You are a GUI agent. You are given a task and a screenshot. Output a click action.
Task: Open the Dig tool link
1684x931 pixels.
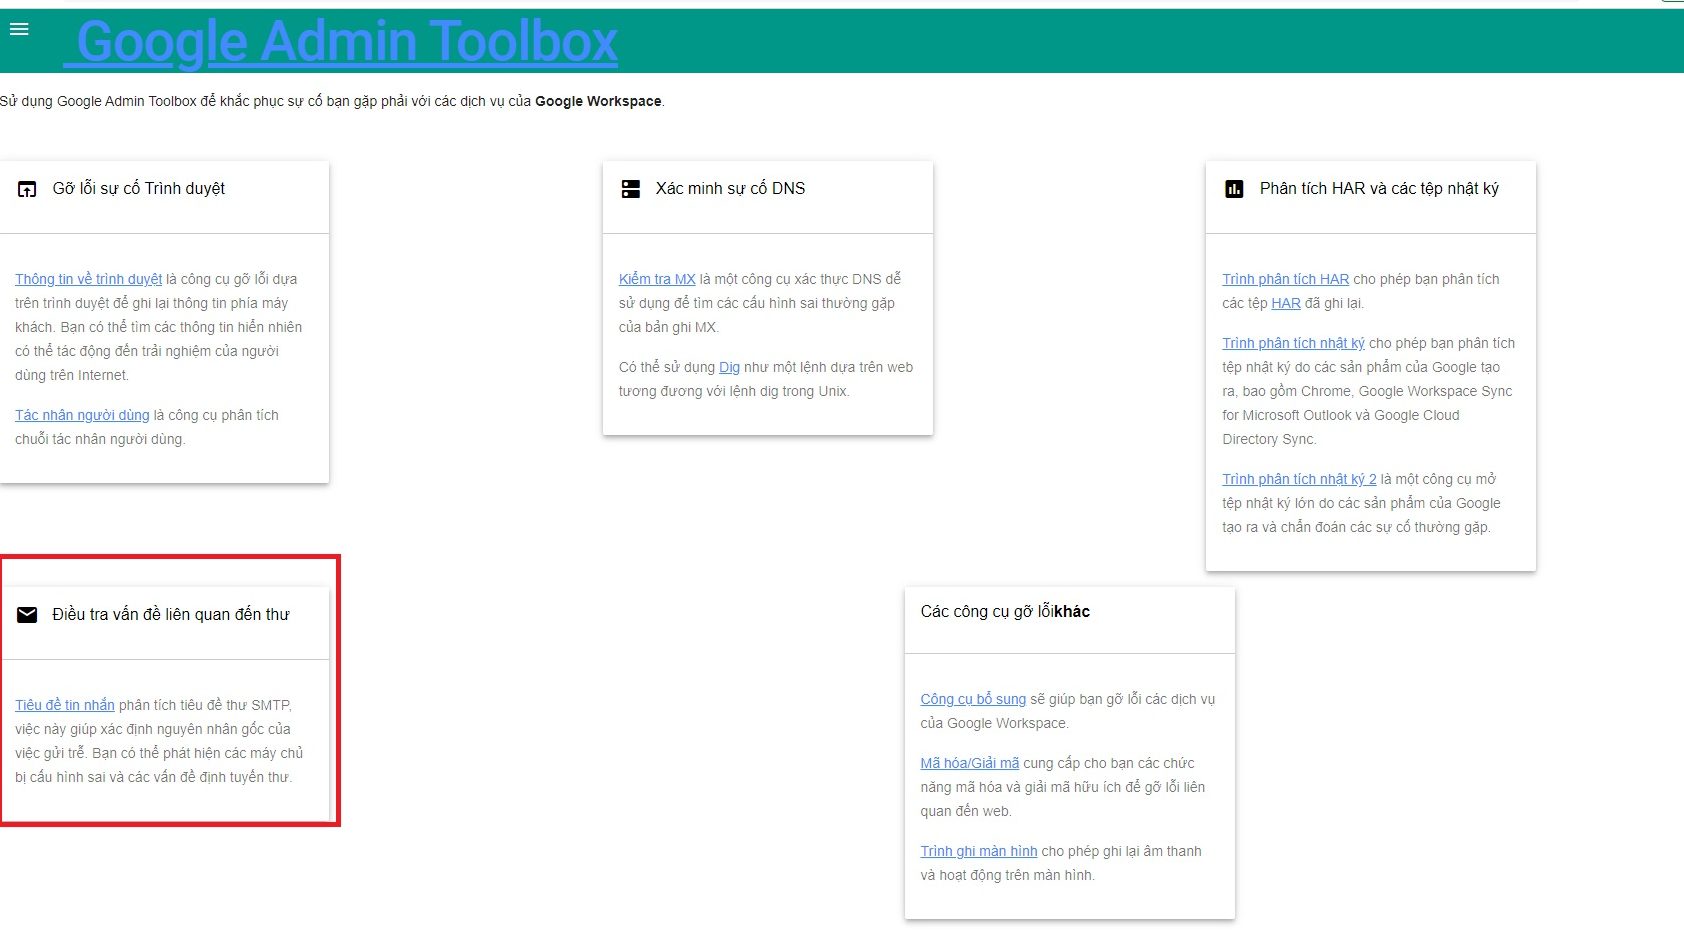point(729,367)
